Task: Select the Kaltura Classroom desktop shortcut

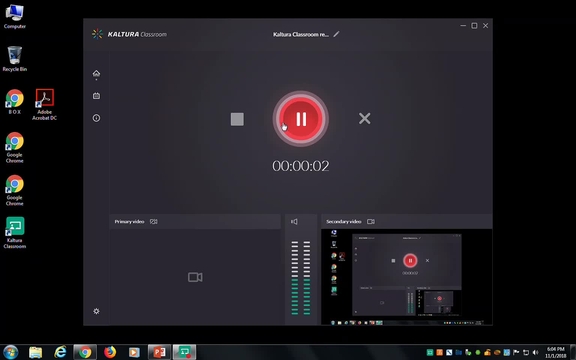Action: (x=15, y=233)
